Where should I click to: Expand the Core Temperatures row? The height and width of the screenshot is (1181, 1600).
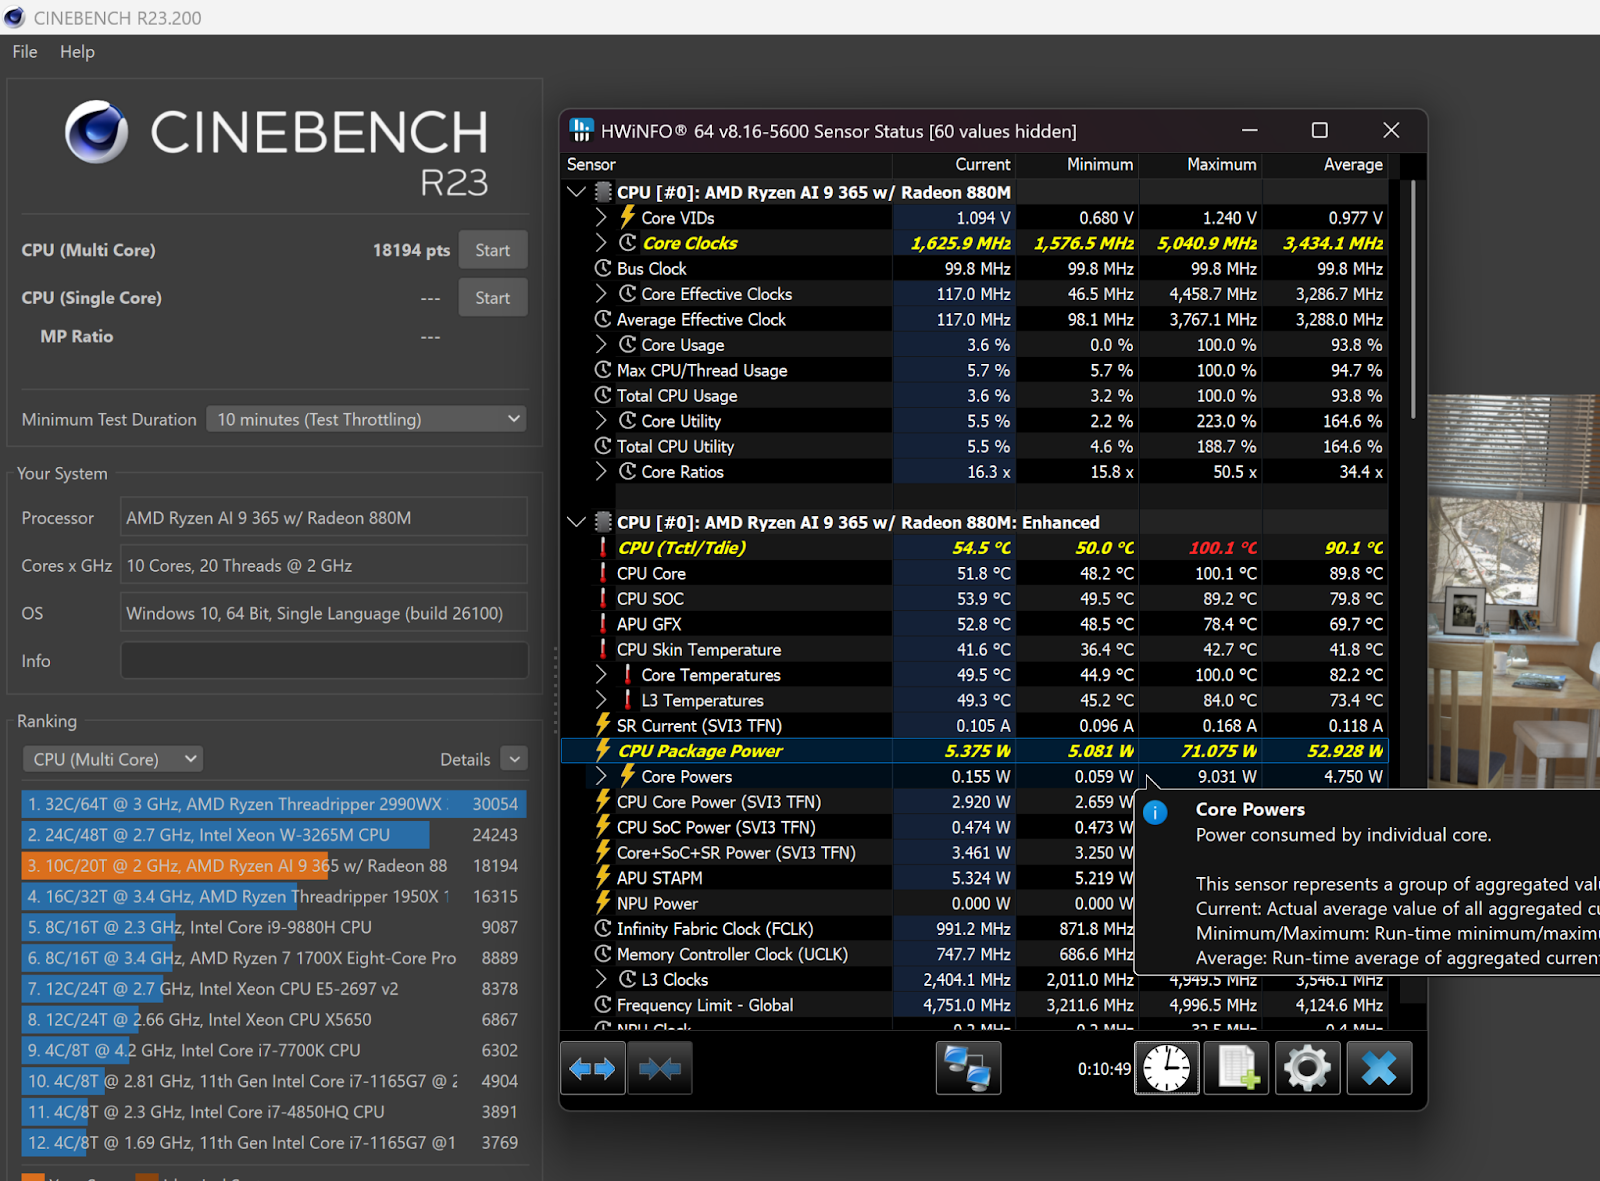coord(601,674)
